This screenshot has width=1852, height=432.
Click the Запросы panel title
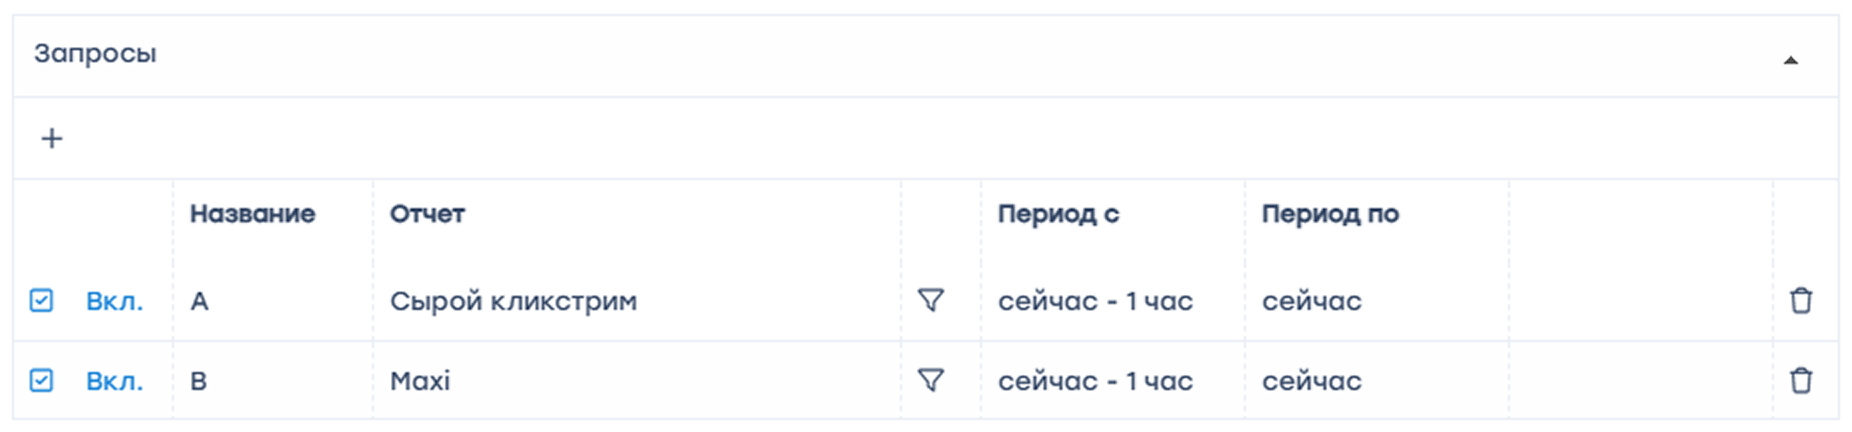(95, 53)
